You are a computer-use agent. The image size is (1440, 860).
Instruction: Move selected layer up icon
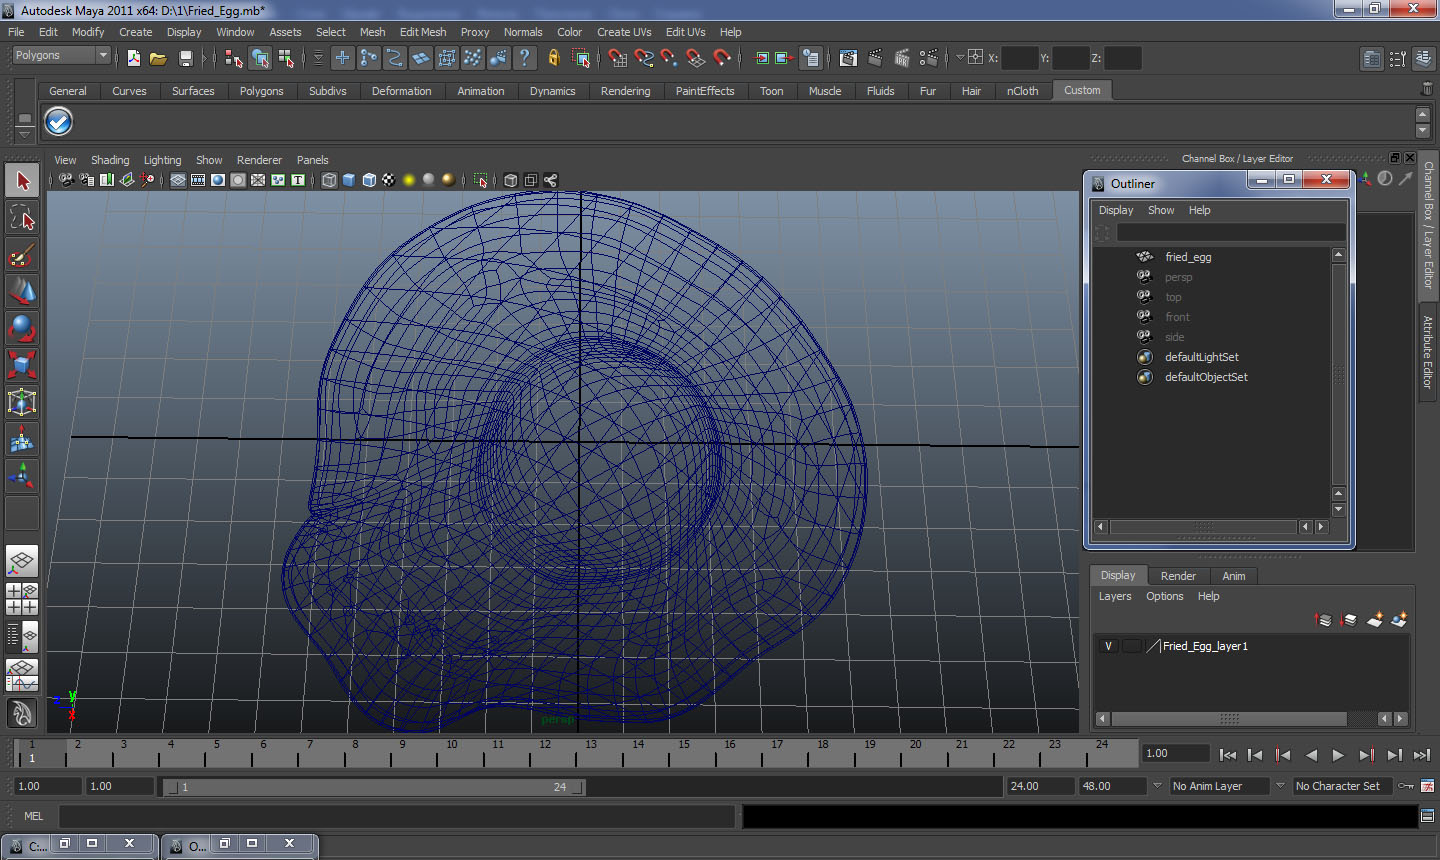pyautogui.click(x=1323, y=620)
